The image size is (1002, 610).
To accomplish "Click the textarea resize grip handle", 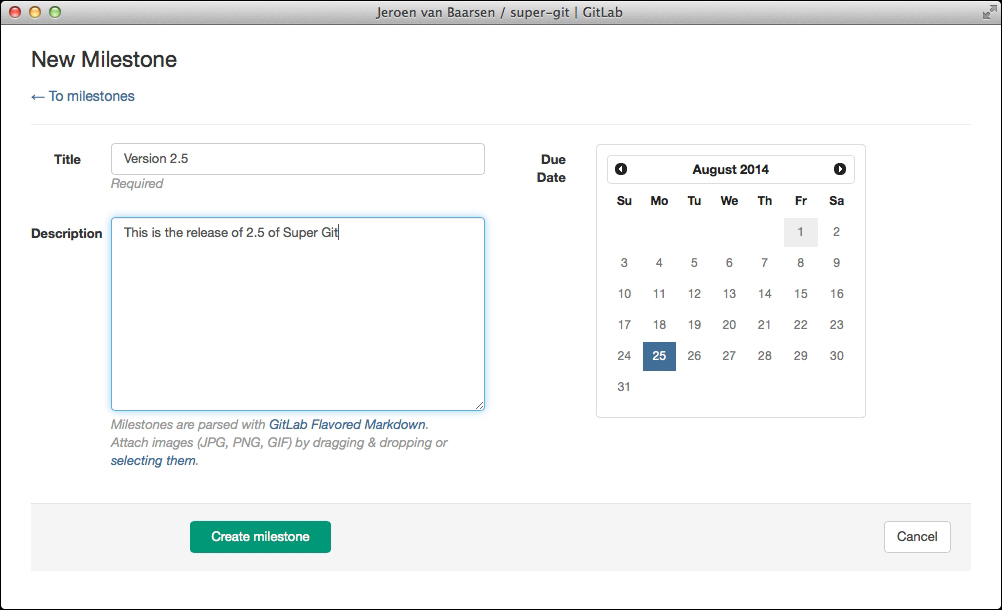I will tap(479, 405).
